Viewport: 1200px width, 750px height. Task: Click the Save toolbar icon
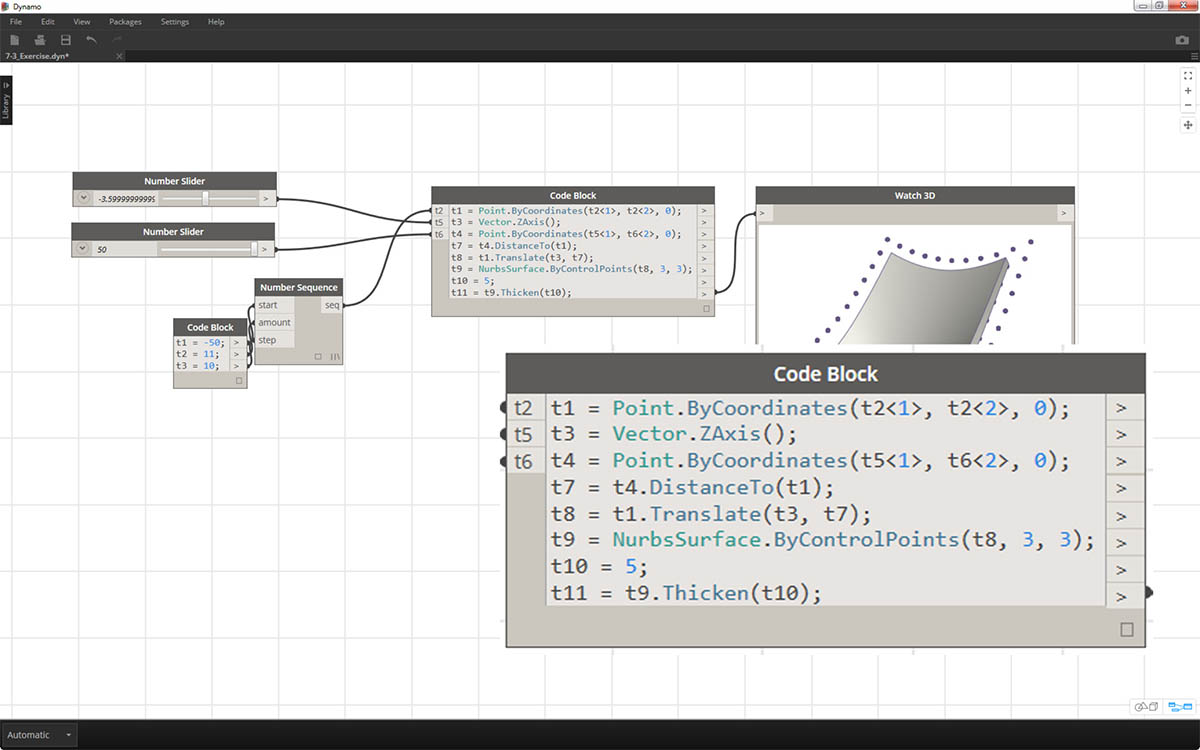[x=66, y=40]
